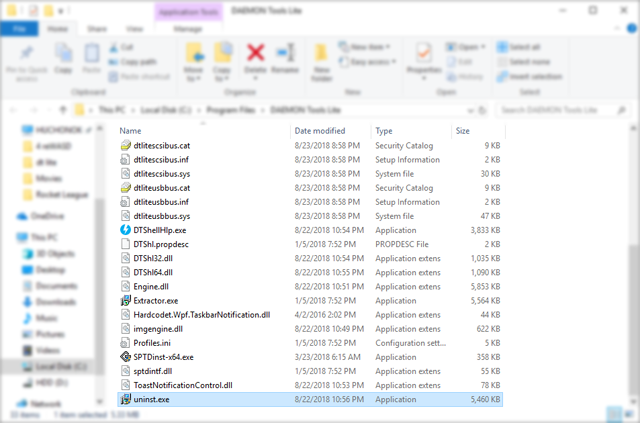The height and width of the screenshot is (423, 640).
Task: Click Program Files in the address breadcrumb
Action: [231, 110]
